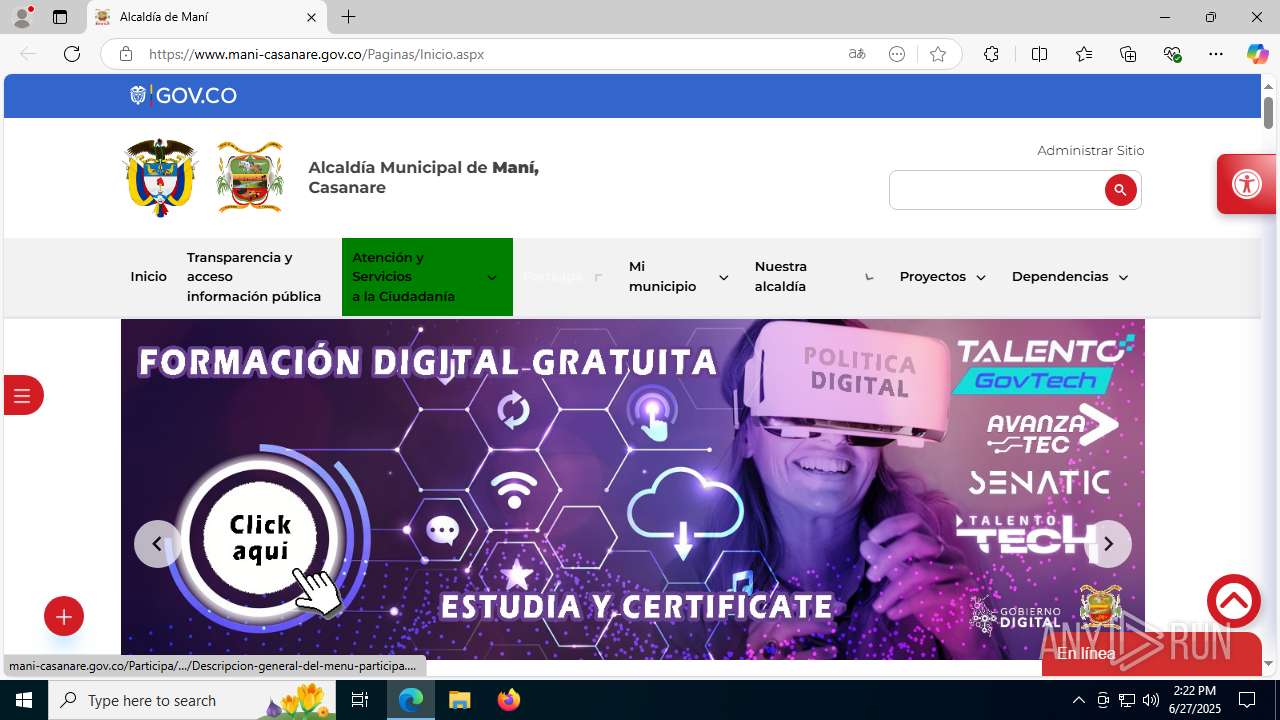This screenshot has width=1280, height=720.
Task: Close the Alcaldía de Maní tab
Action: (311, 17)
